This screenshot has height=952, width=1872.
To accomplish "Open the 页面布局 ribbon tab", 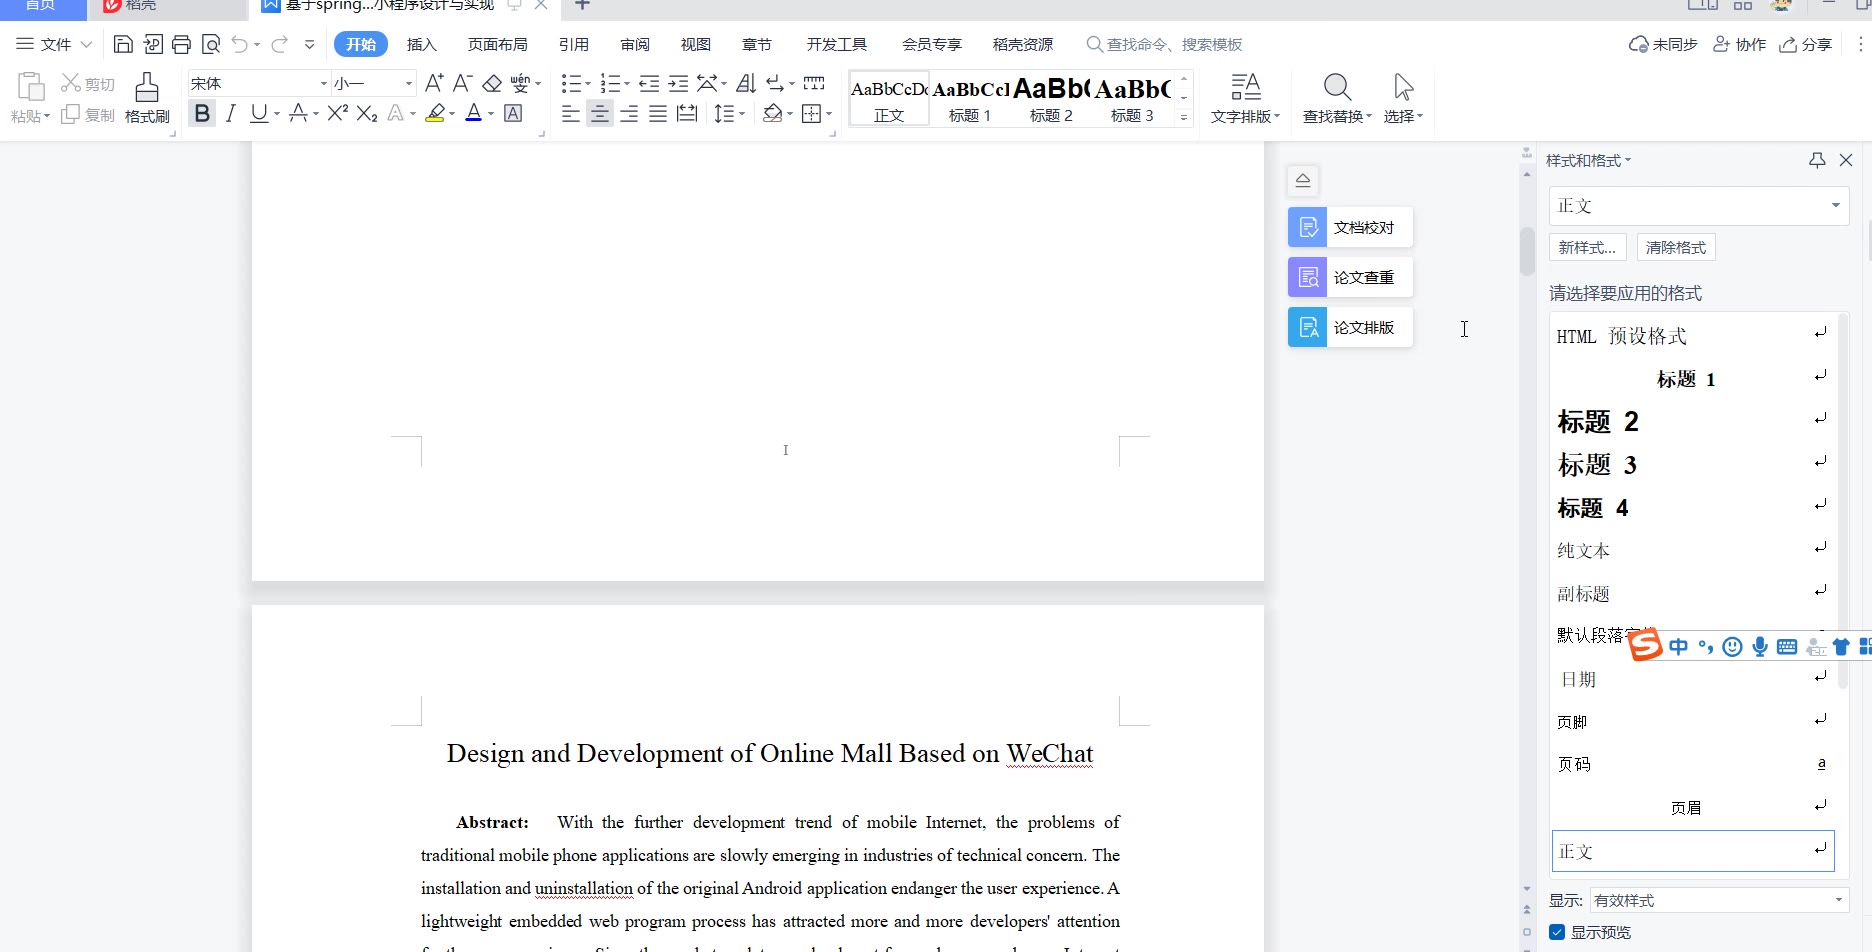I will [497, 44].
